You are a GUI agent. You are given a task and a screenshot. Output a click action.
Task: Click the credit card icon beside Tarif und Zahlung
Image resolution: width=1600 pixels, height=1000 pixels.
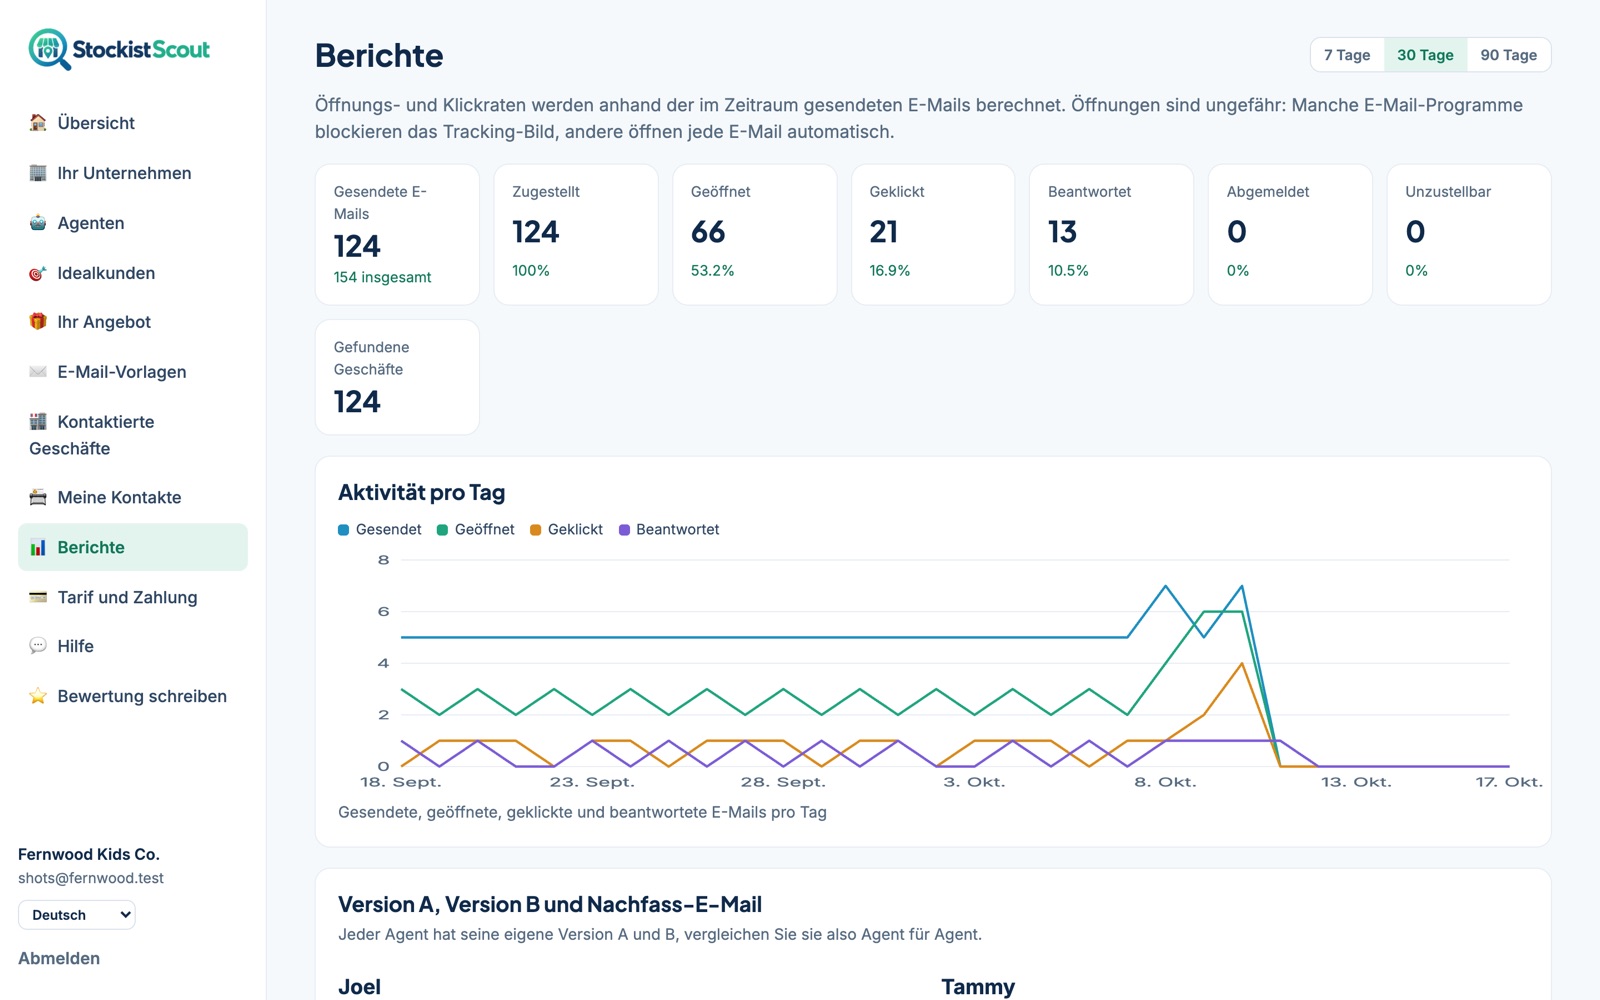38,597
